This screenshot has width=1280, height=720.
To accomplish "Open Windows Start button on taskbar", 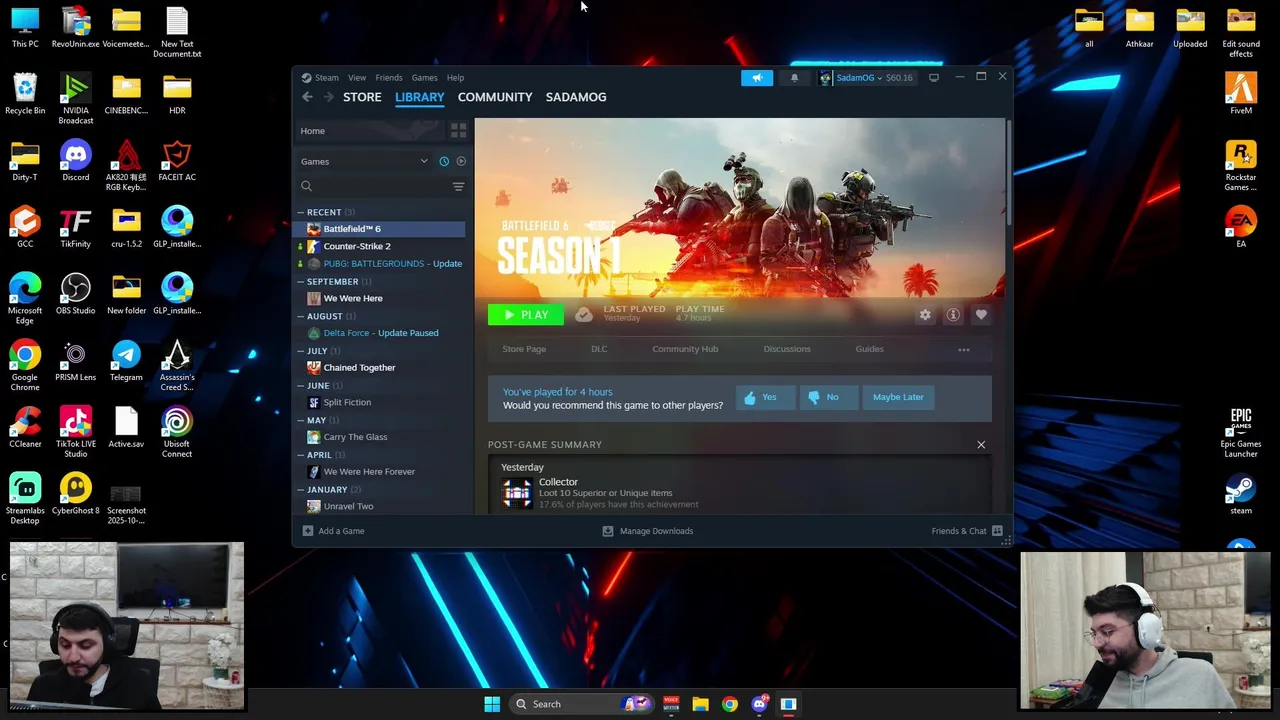I will coord(492,704).
